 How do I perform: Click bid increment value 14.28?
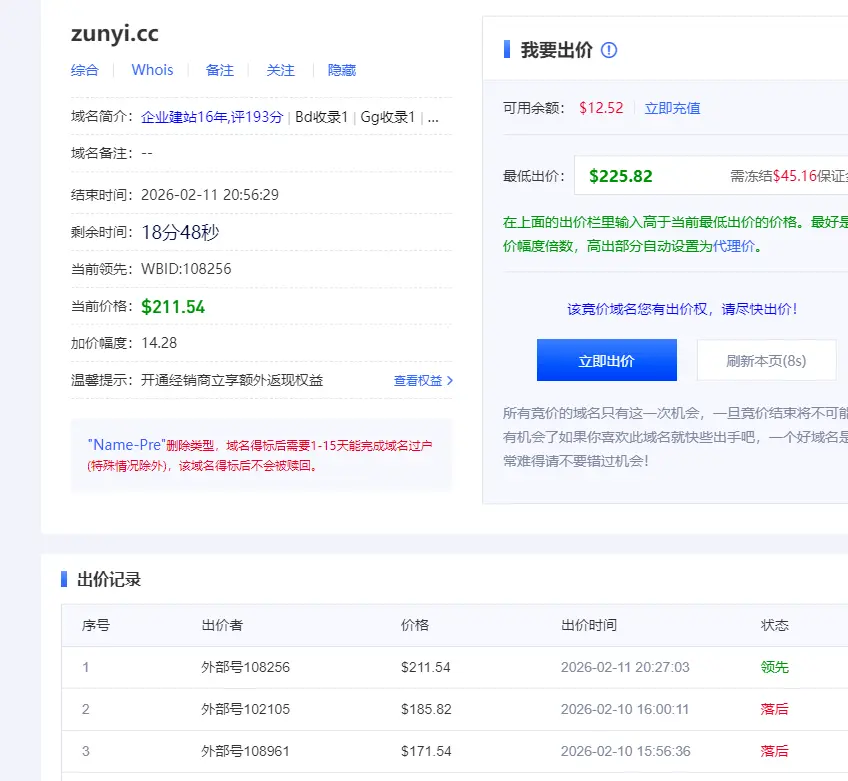point(159,343)
